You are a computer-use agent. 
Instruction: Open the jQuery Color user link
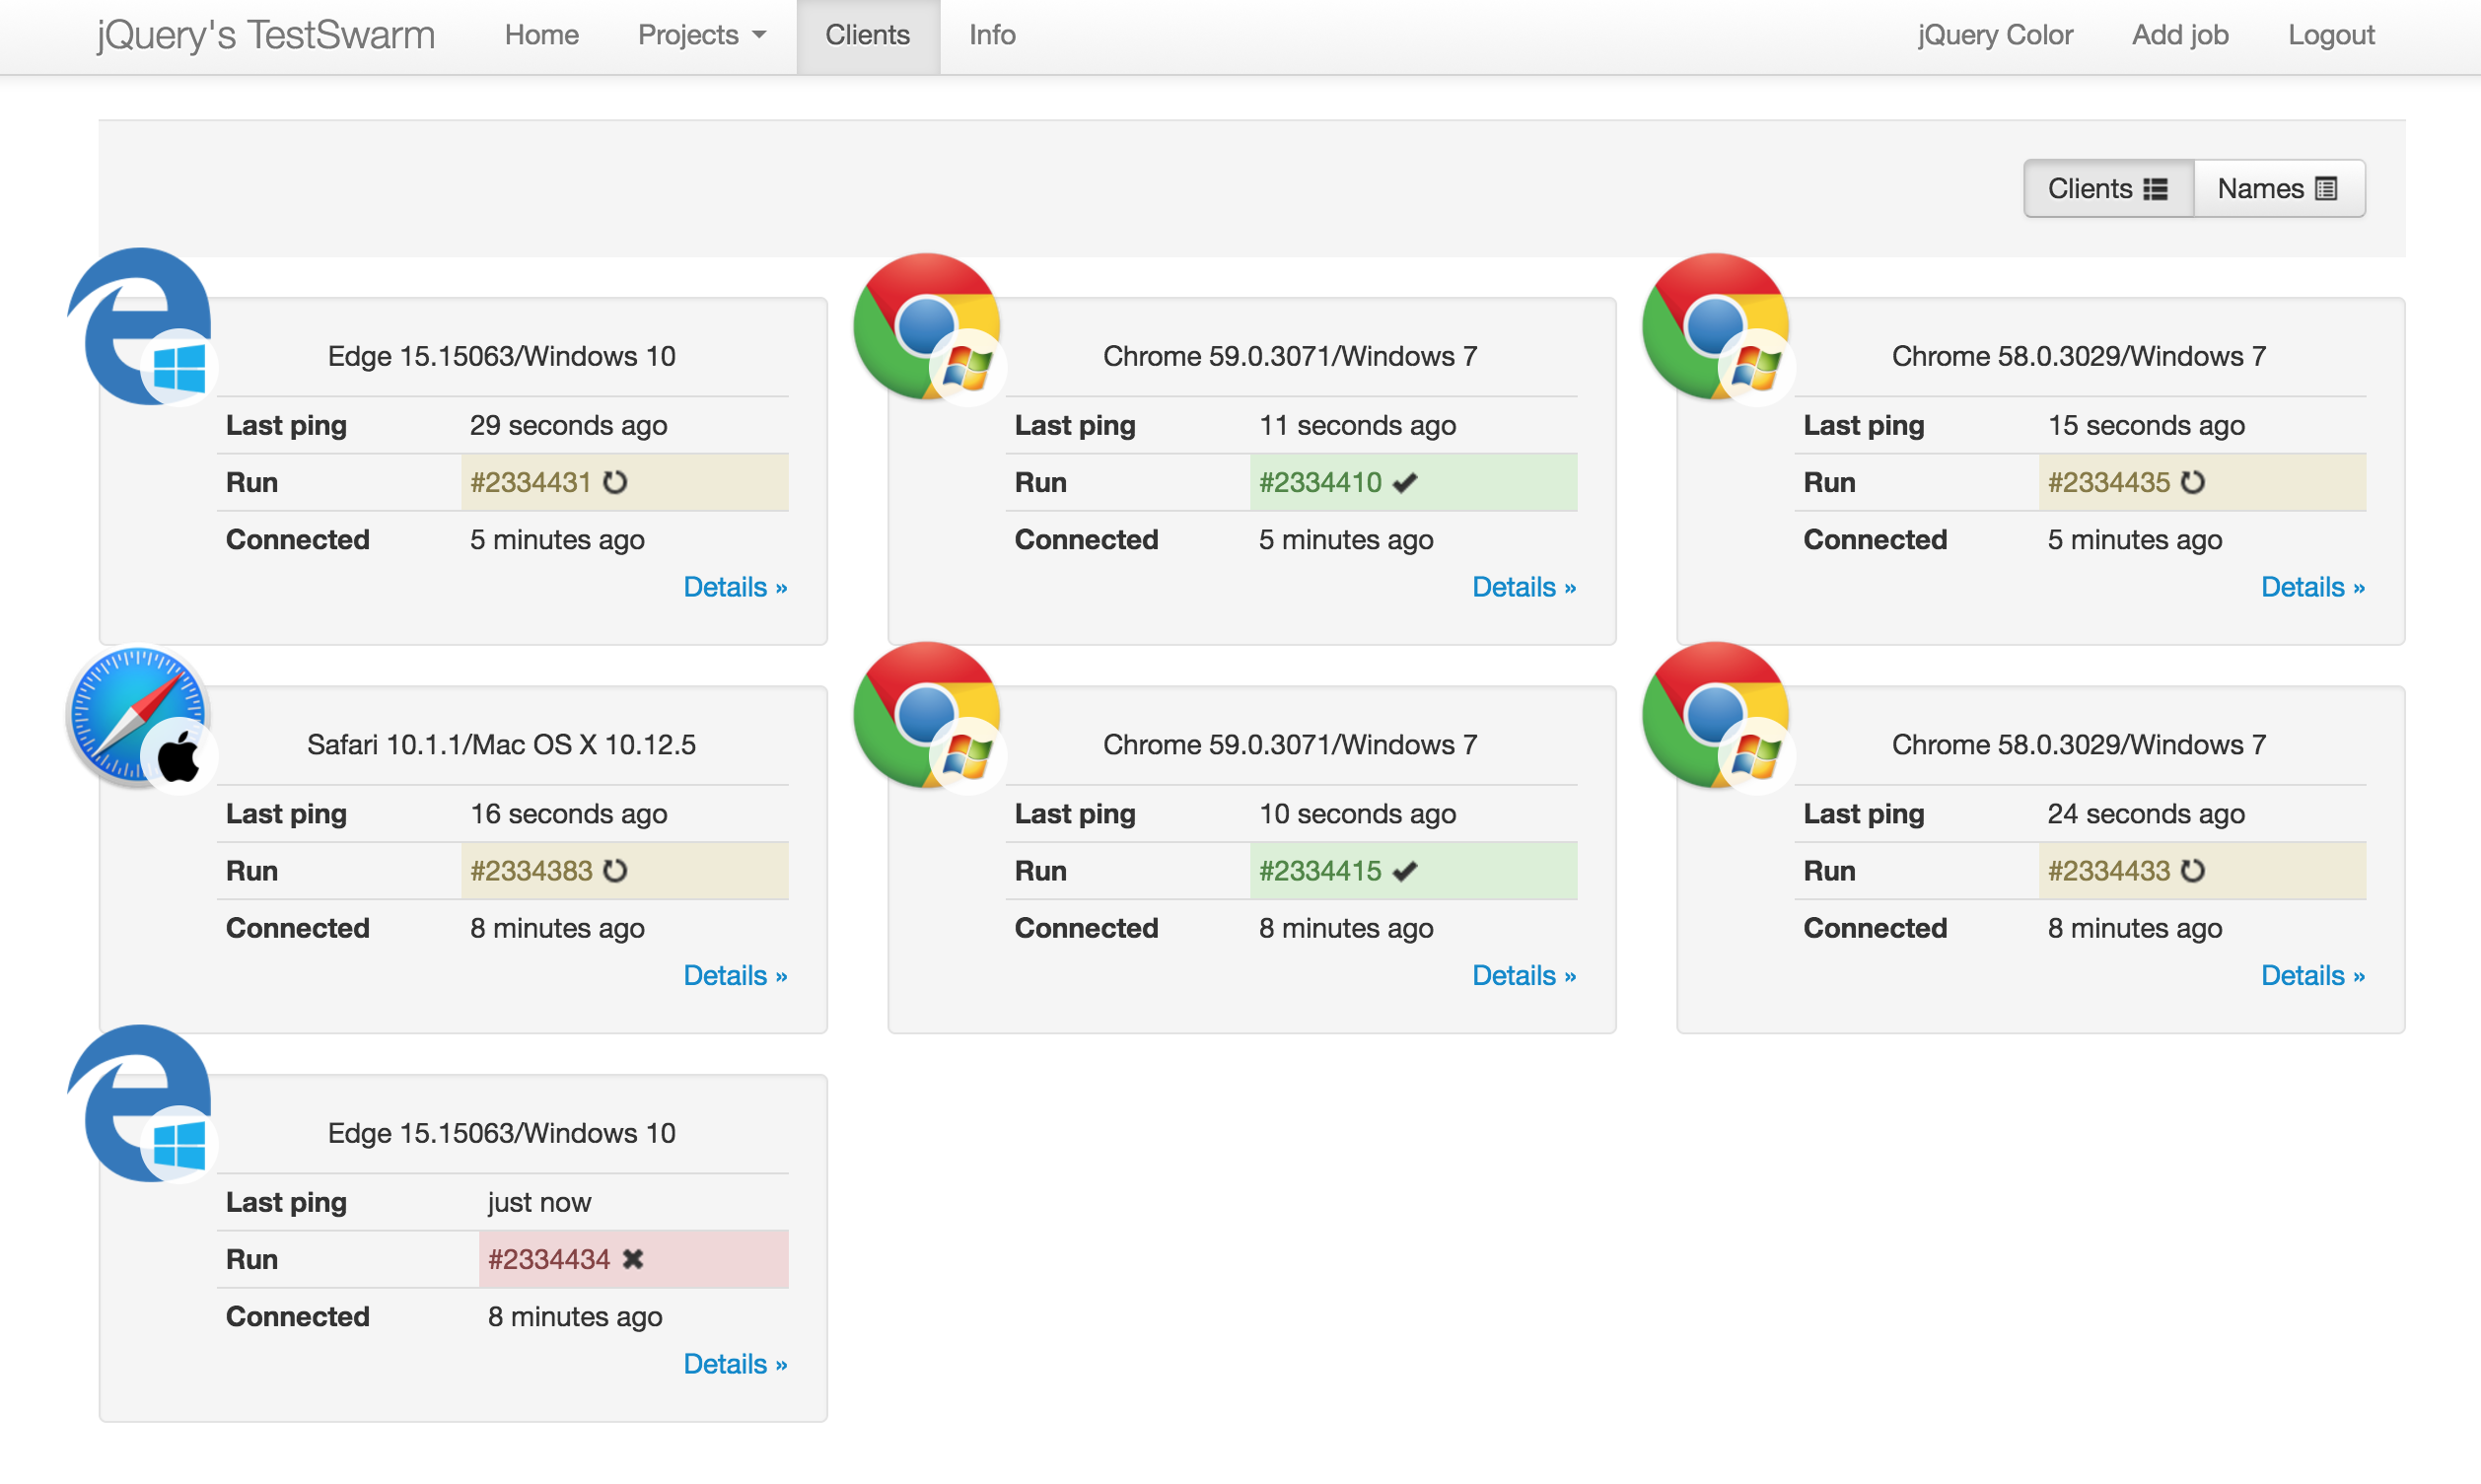(1995, 35)
